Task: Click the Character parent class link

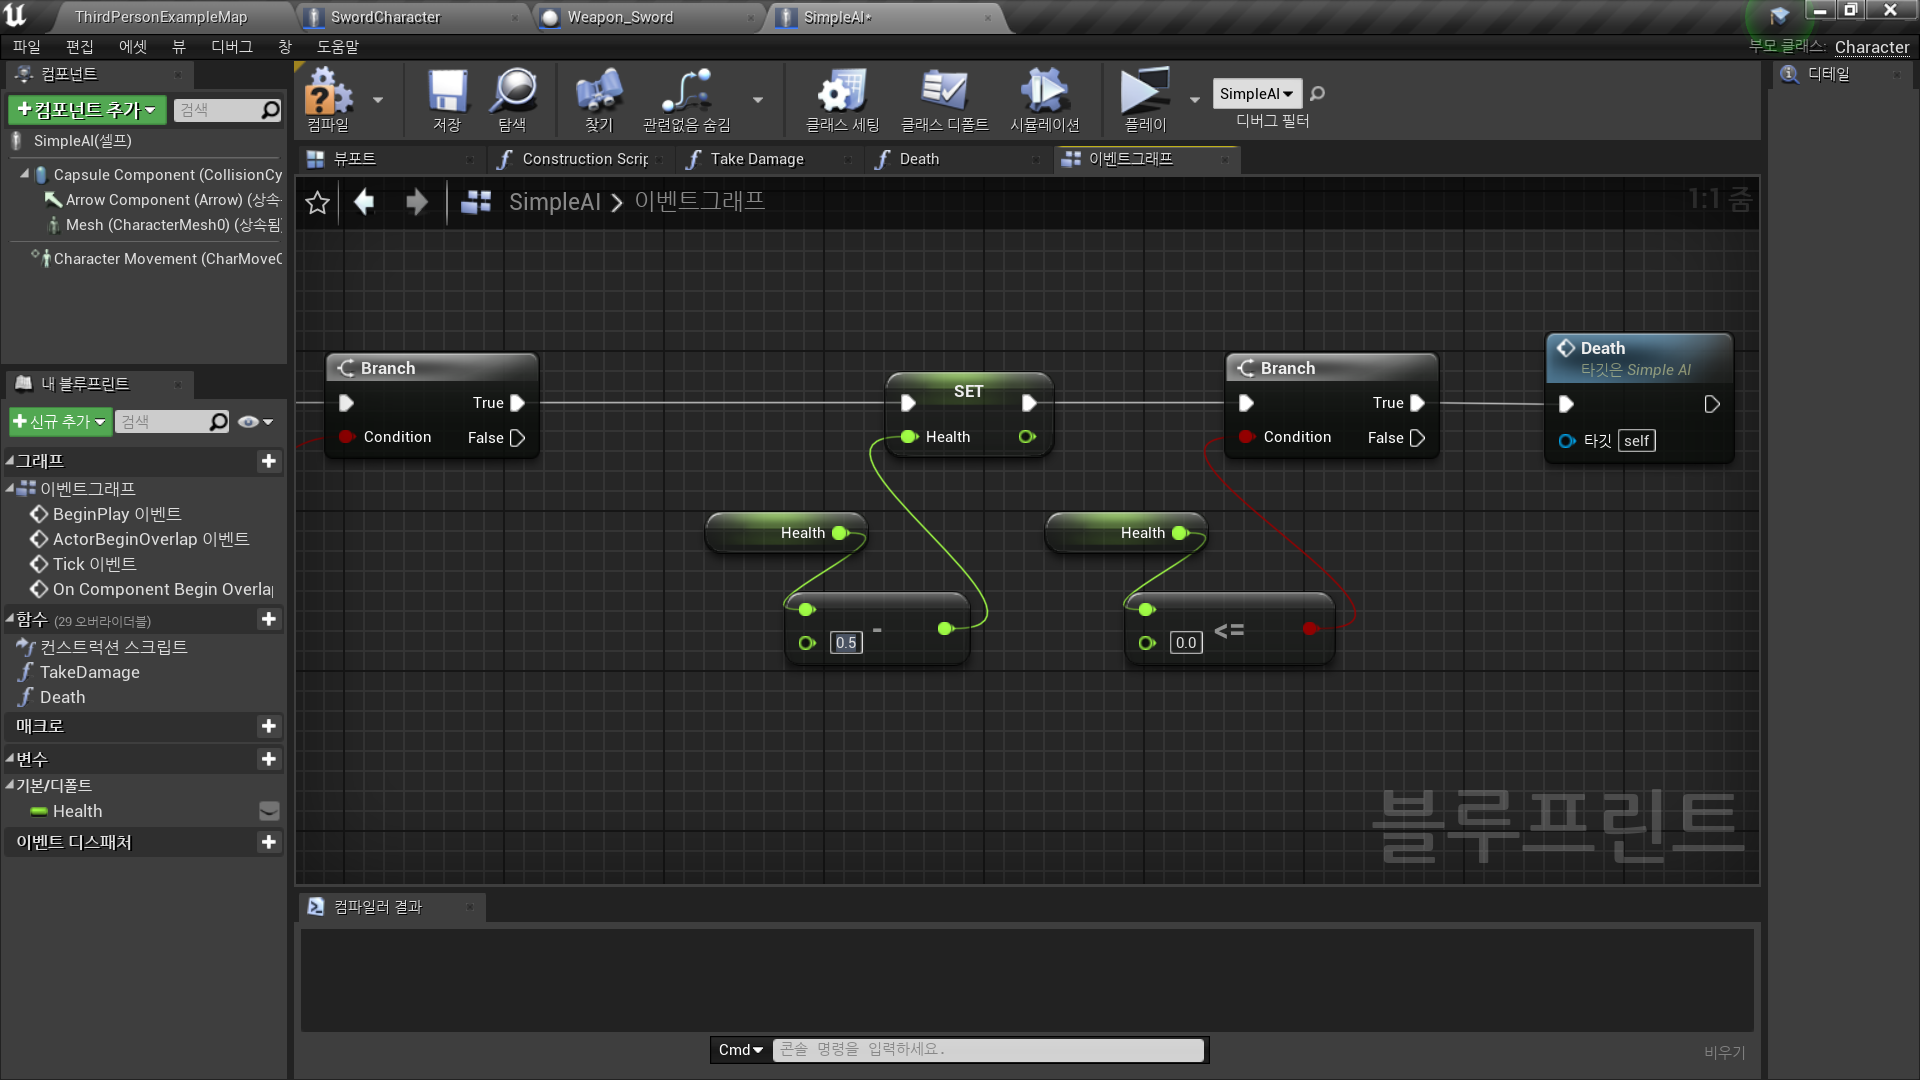Action: click(x=1871, y=47)
